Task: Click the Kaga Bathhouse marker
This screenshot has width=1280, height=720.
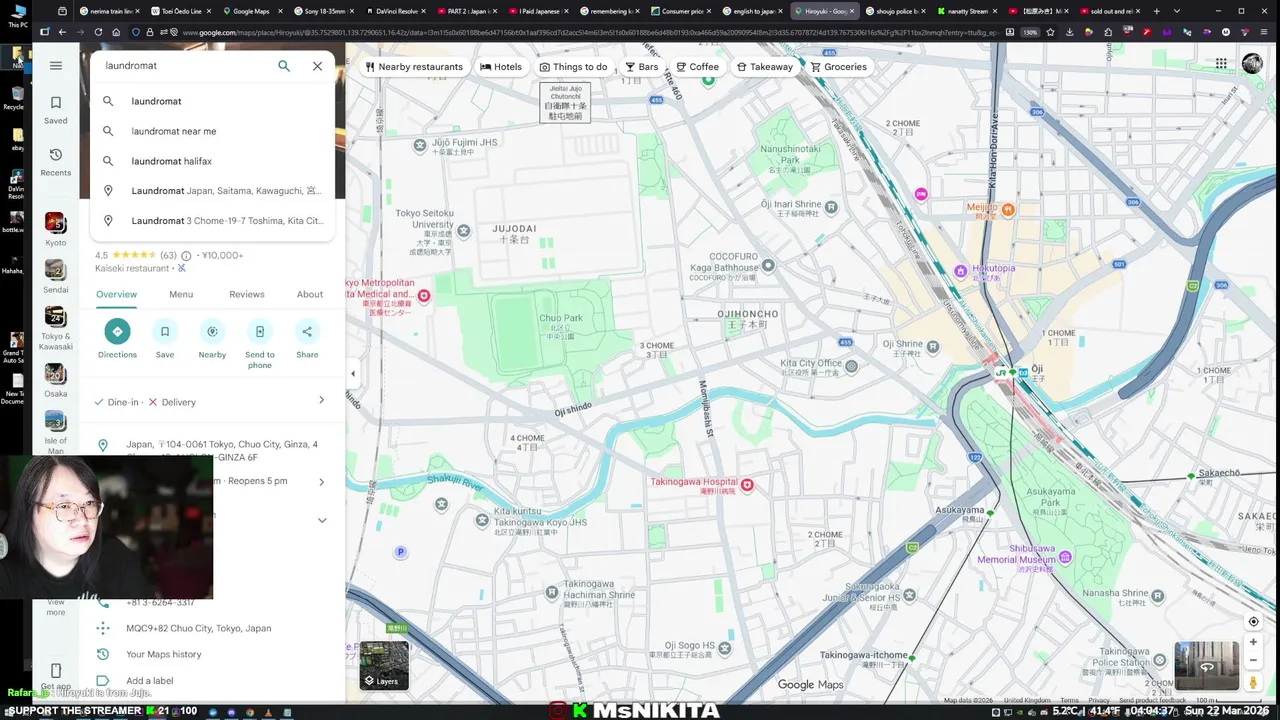Action: pyautogui.click(x=768, y=265)
